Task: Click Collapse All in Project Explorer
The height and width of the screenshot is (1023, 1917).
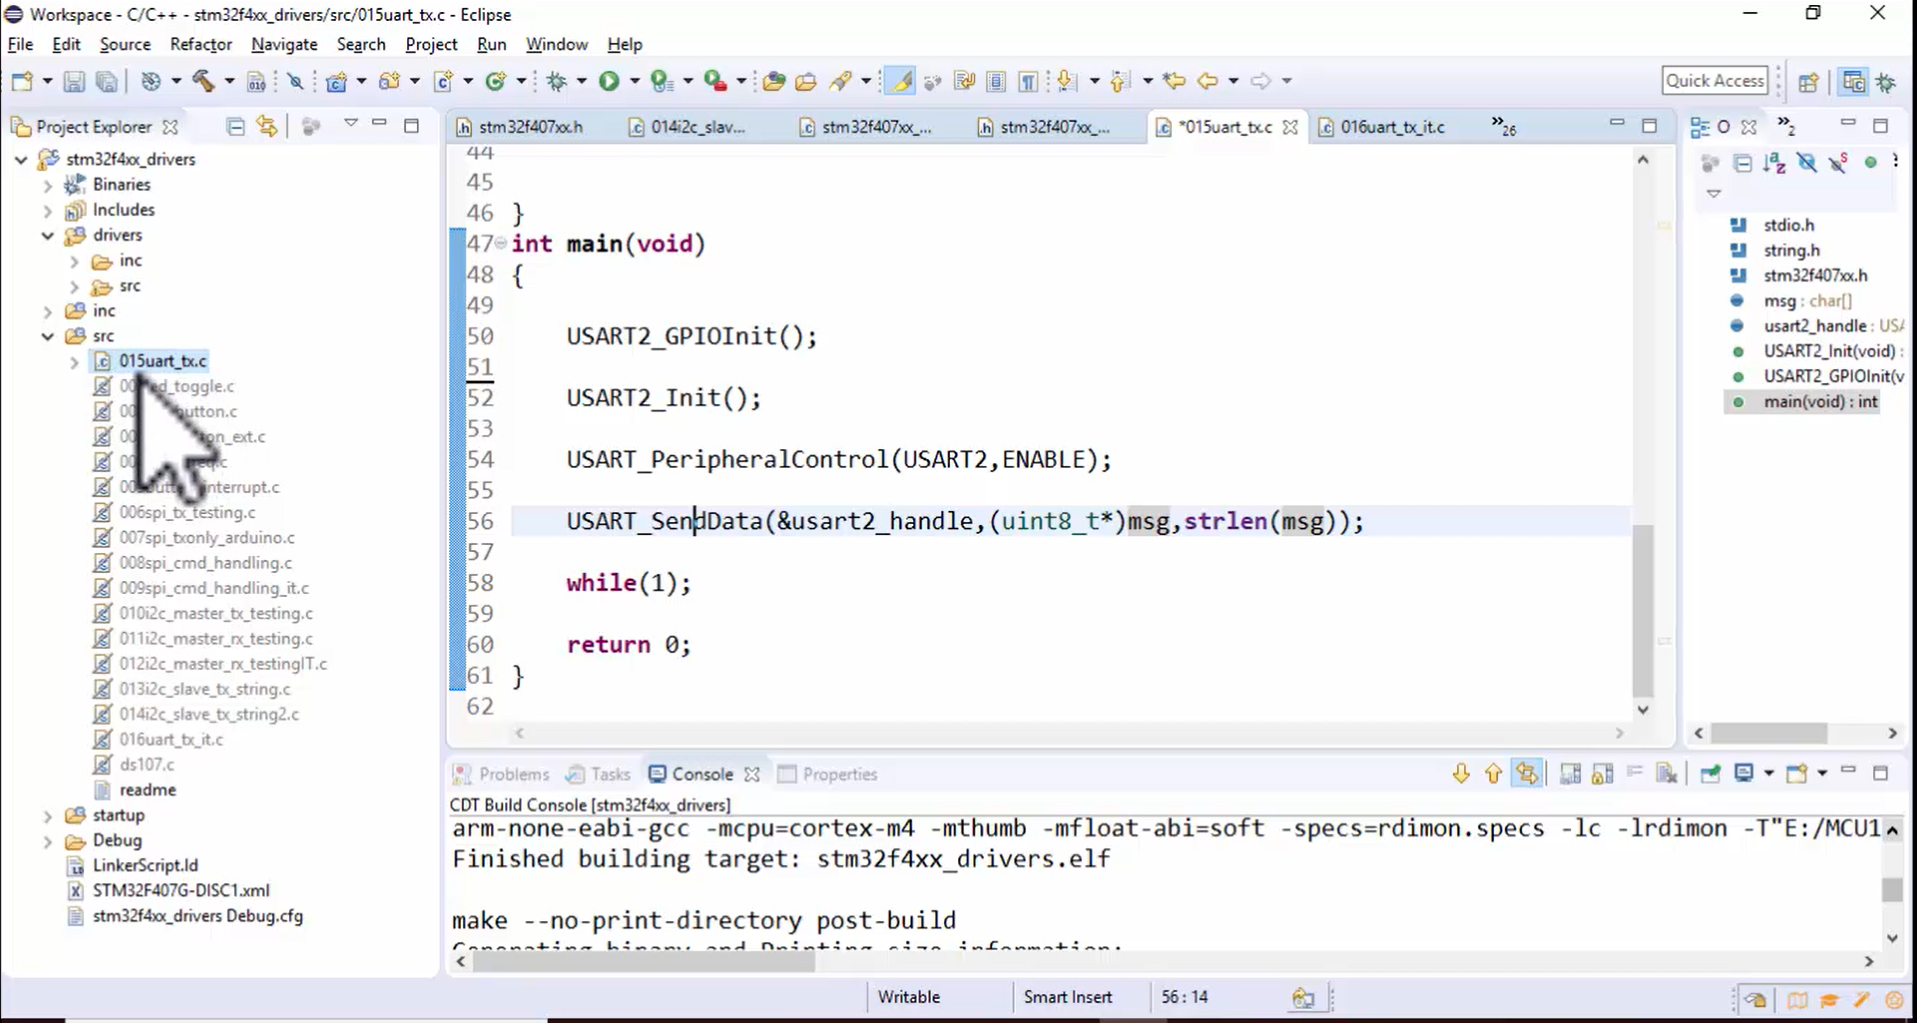Action: [x=235, y=126]
